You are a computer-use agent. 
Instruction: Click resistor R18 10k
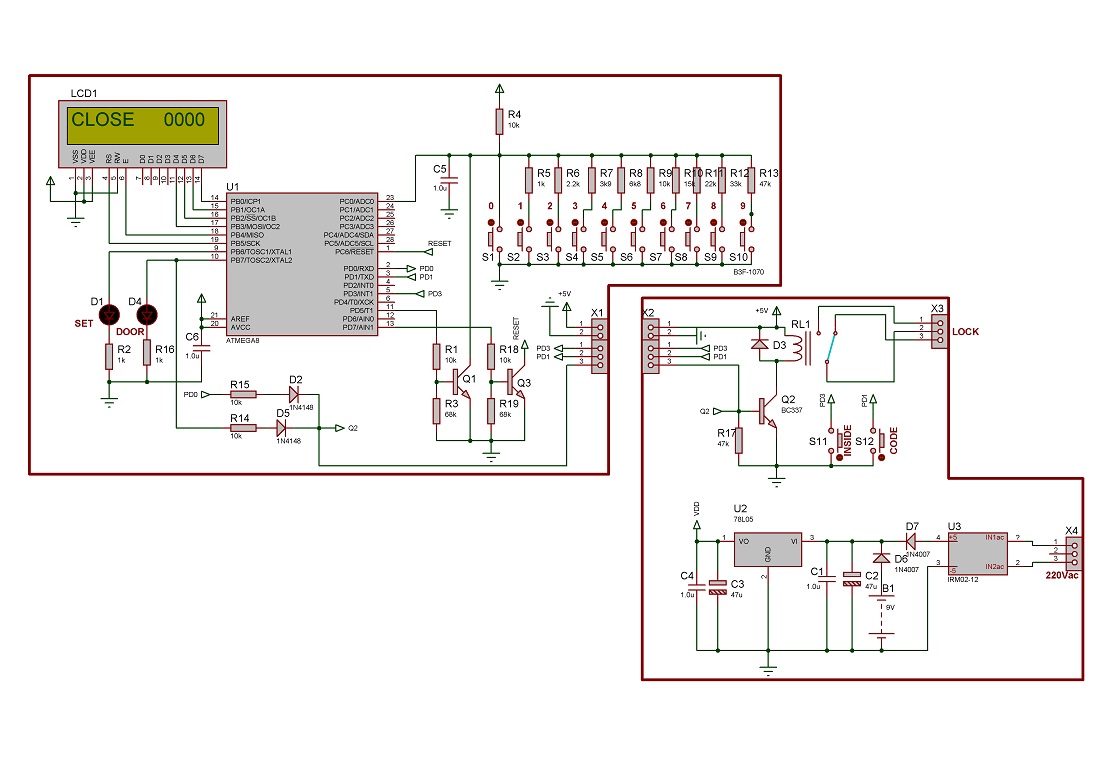click(x=491, y=356)
